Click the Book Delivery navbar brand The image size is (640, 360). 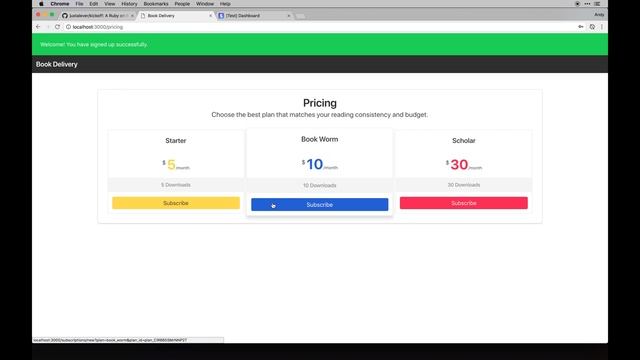click(56, 64)
